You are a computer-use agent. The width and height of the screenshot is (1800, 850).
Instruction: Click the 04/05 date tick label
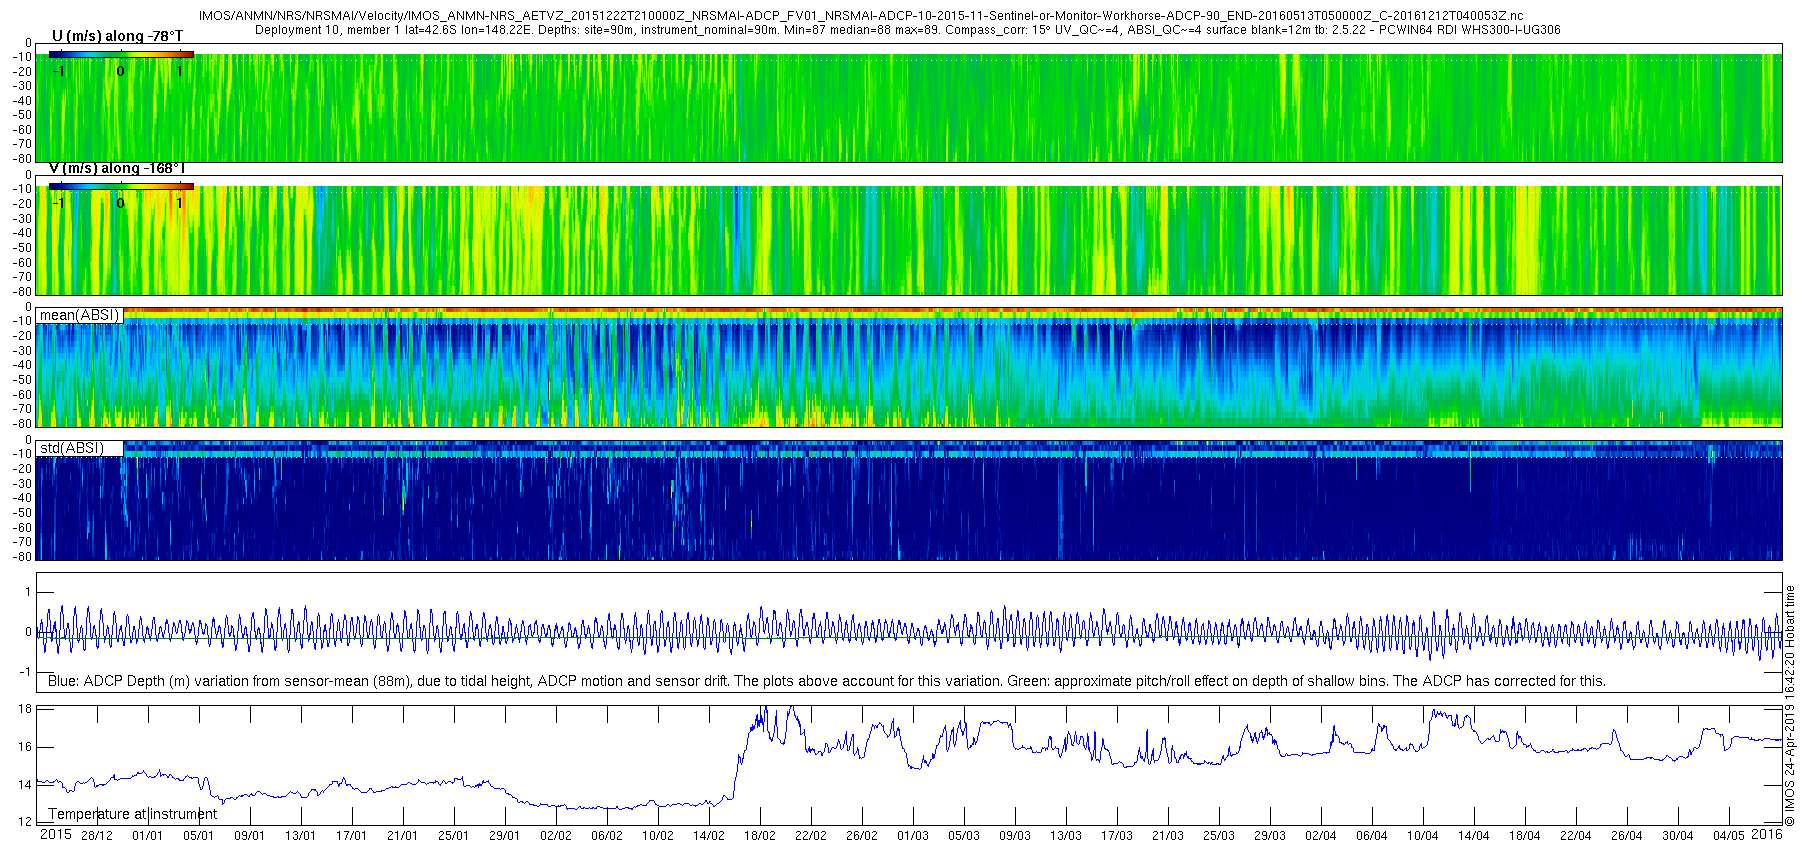(1729, 836)
